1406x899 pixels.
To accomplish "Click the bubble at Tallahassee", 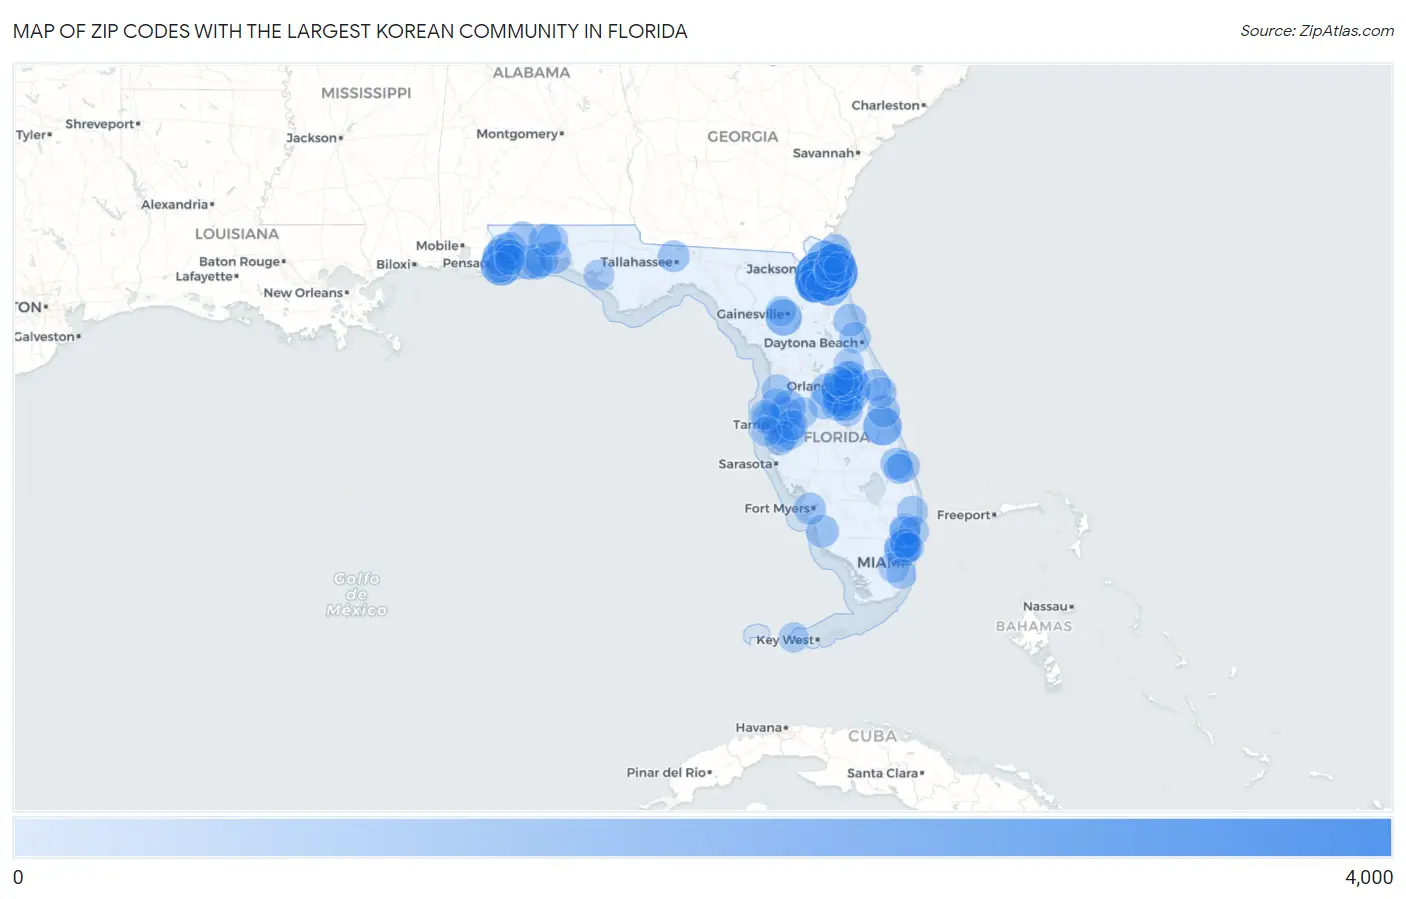I will pos(674,256).
